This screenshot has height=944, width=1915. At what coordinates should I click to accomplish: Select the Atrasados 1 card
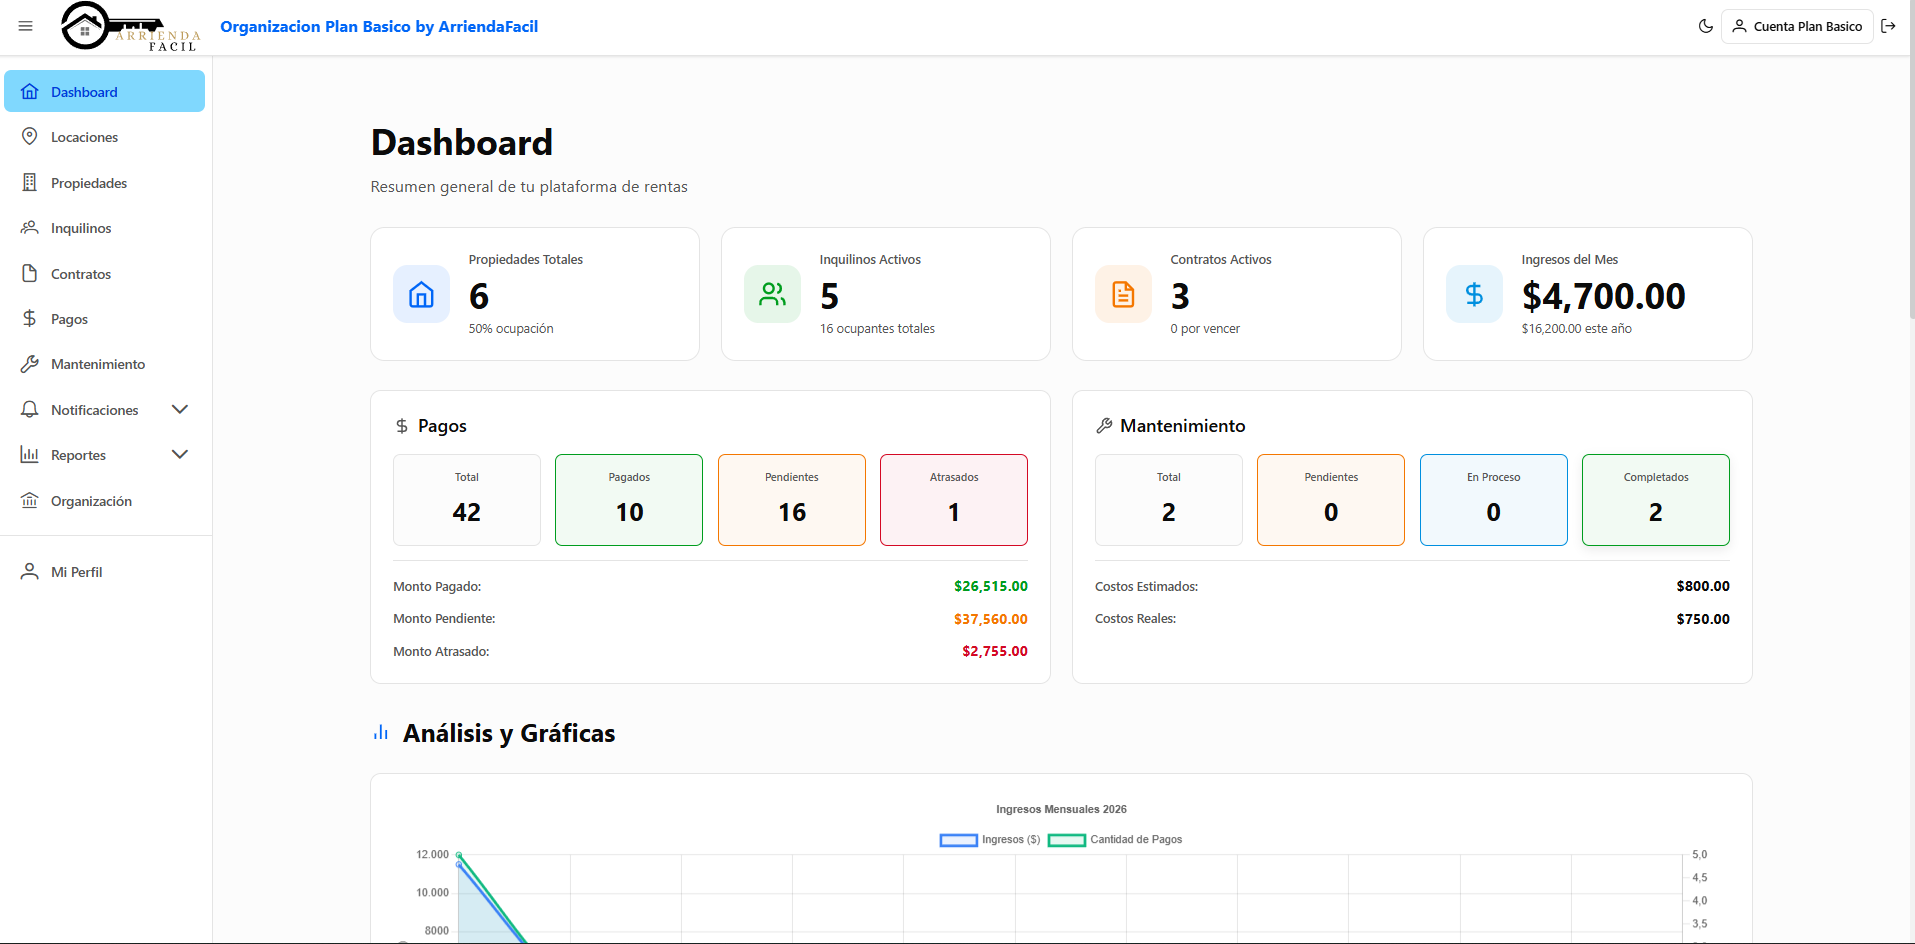[954, 500]
